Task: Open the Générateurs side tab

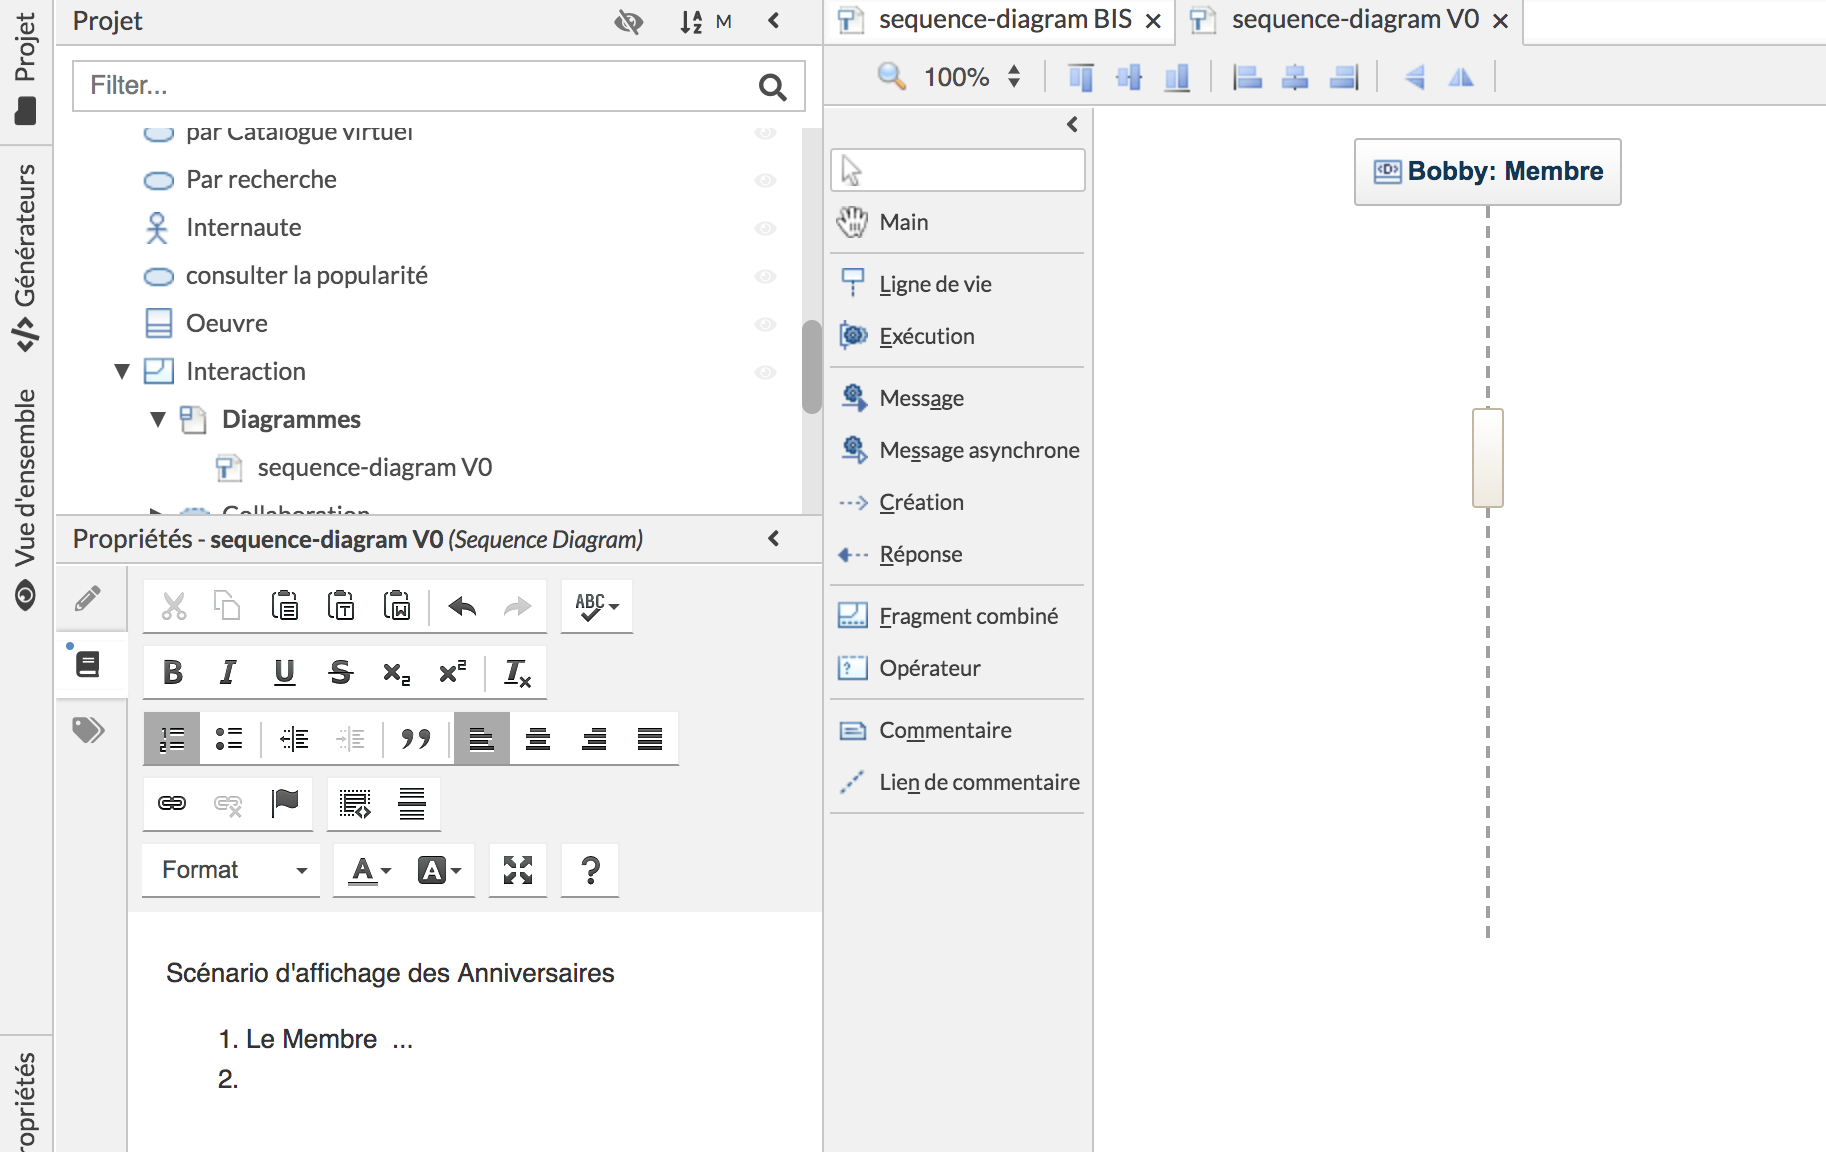Action: point(26,255)
